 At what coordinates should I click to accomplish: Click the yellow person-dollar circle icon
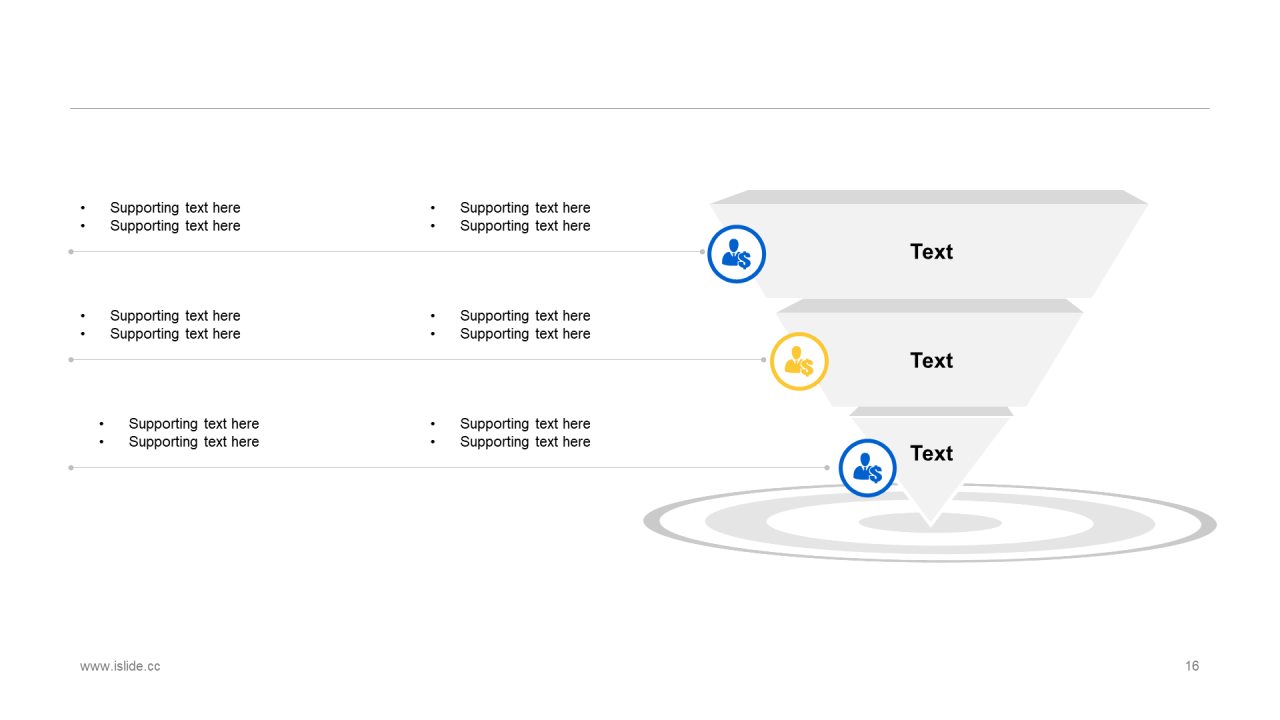click(799, 361)
